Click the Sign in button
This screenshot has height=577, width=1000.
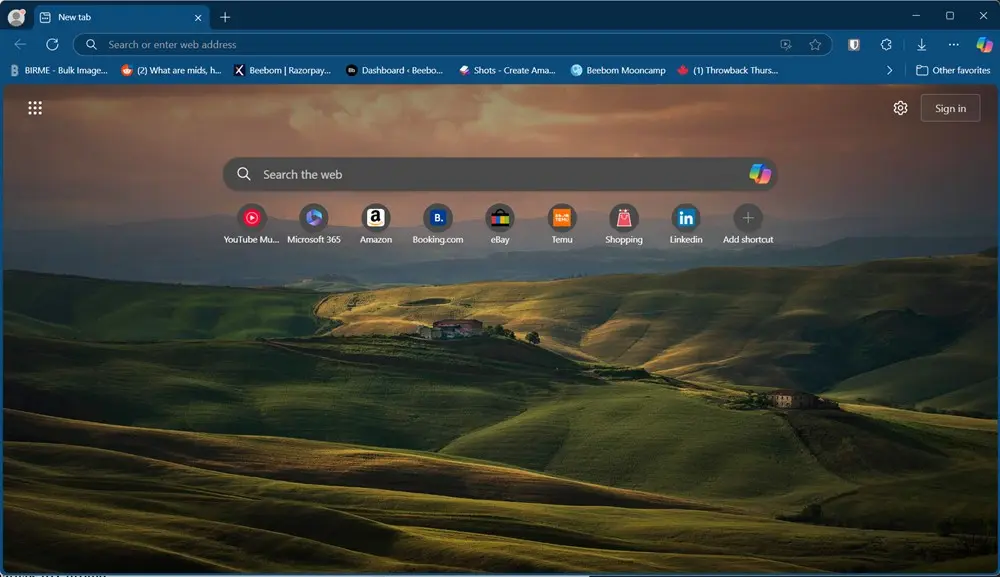(950, 107)
